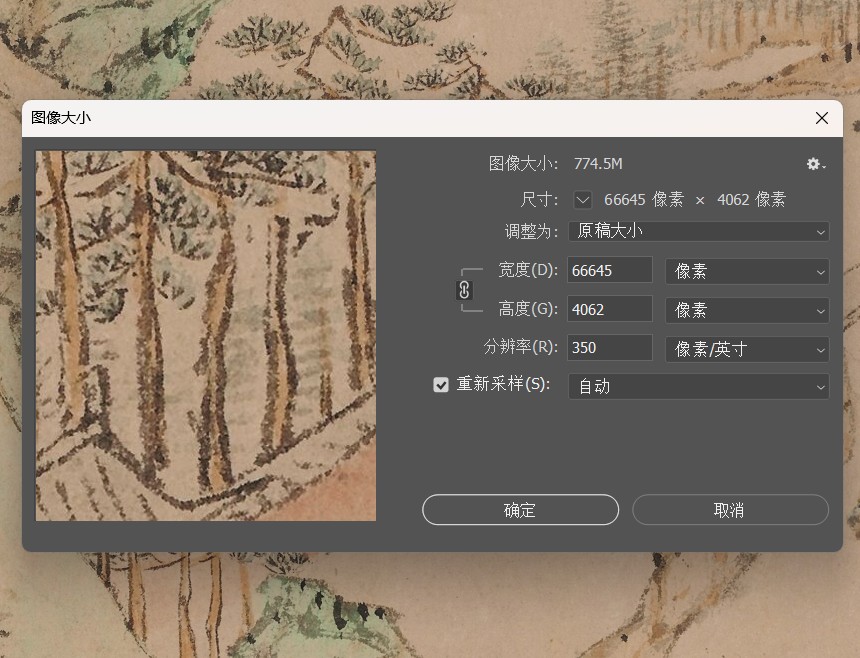
Task: Open the 宽度 unit dropdown
Action: click(x=747, y=271)
